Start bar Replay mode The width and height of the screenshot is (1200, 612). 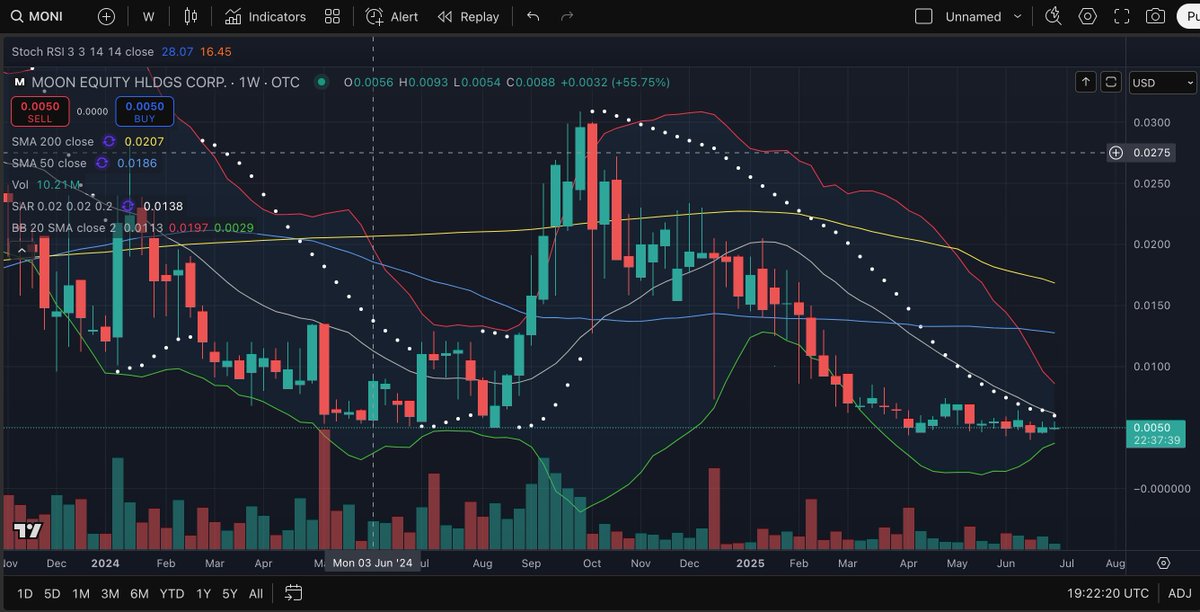(x=468, y=16)
